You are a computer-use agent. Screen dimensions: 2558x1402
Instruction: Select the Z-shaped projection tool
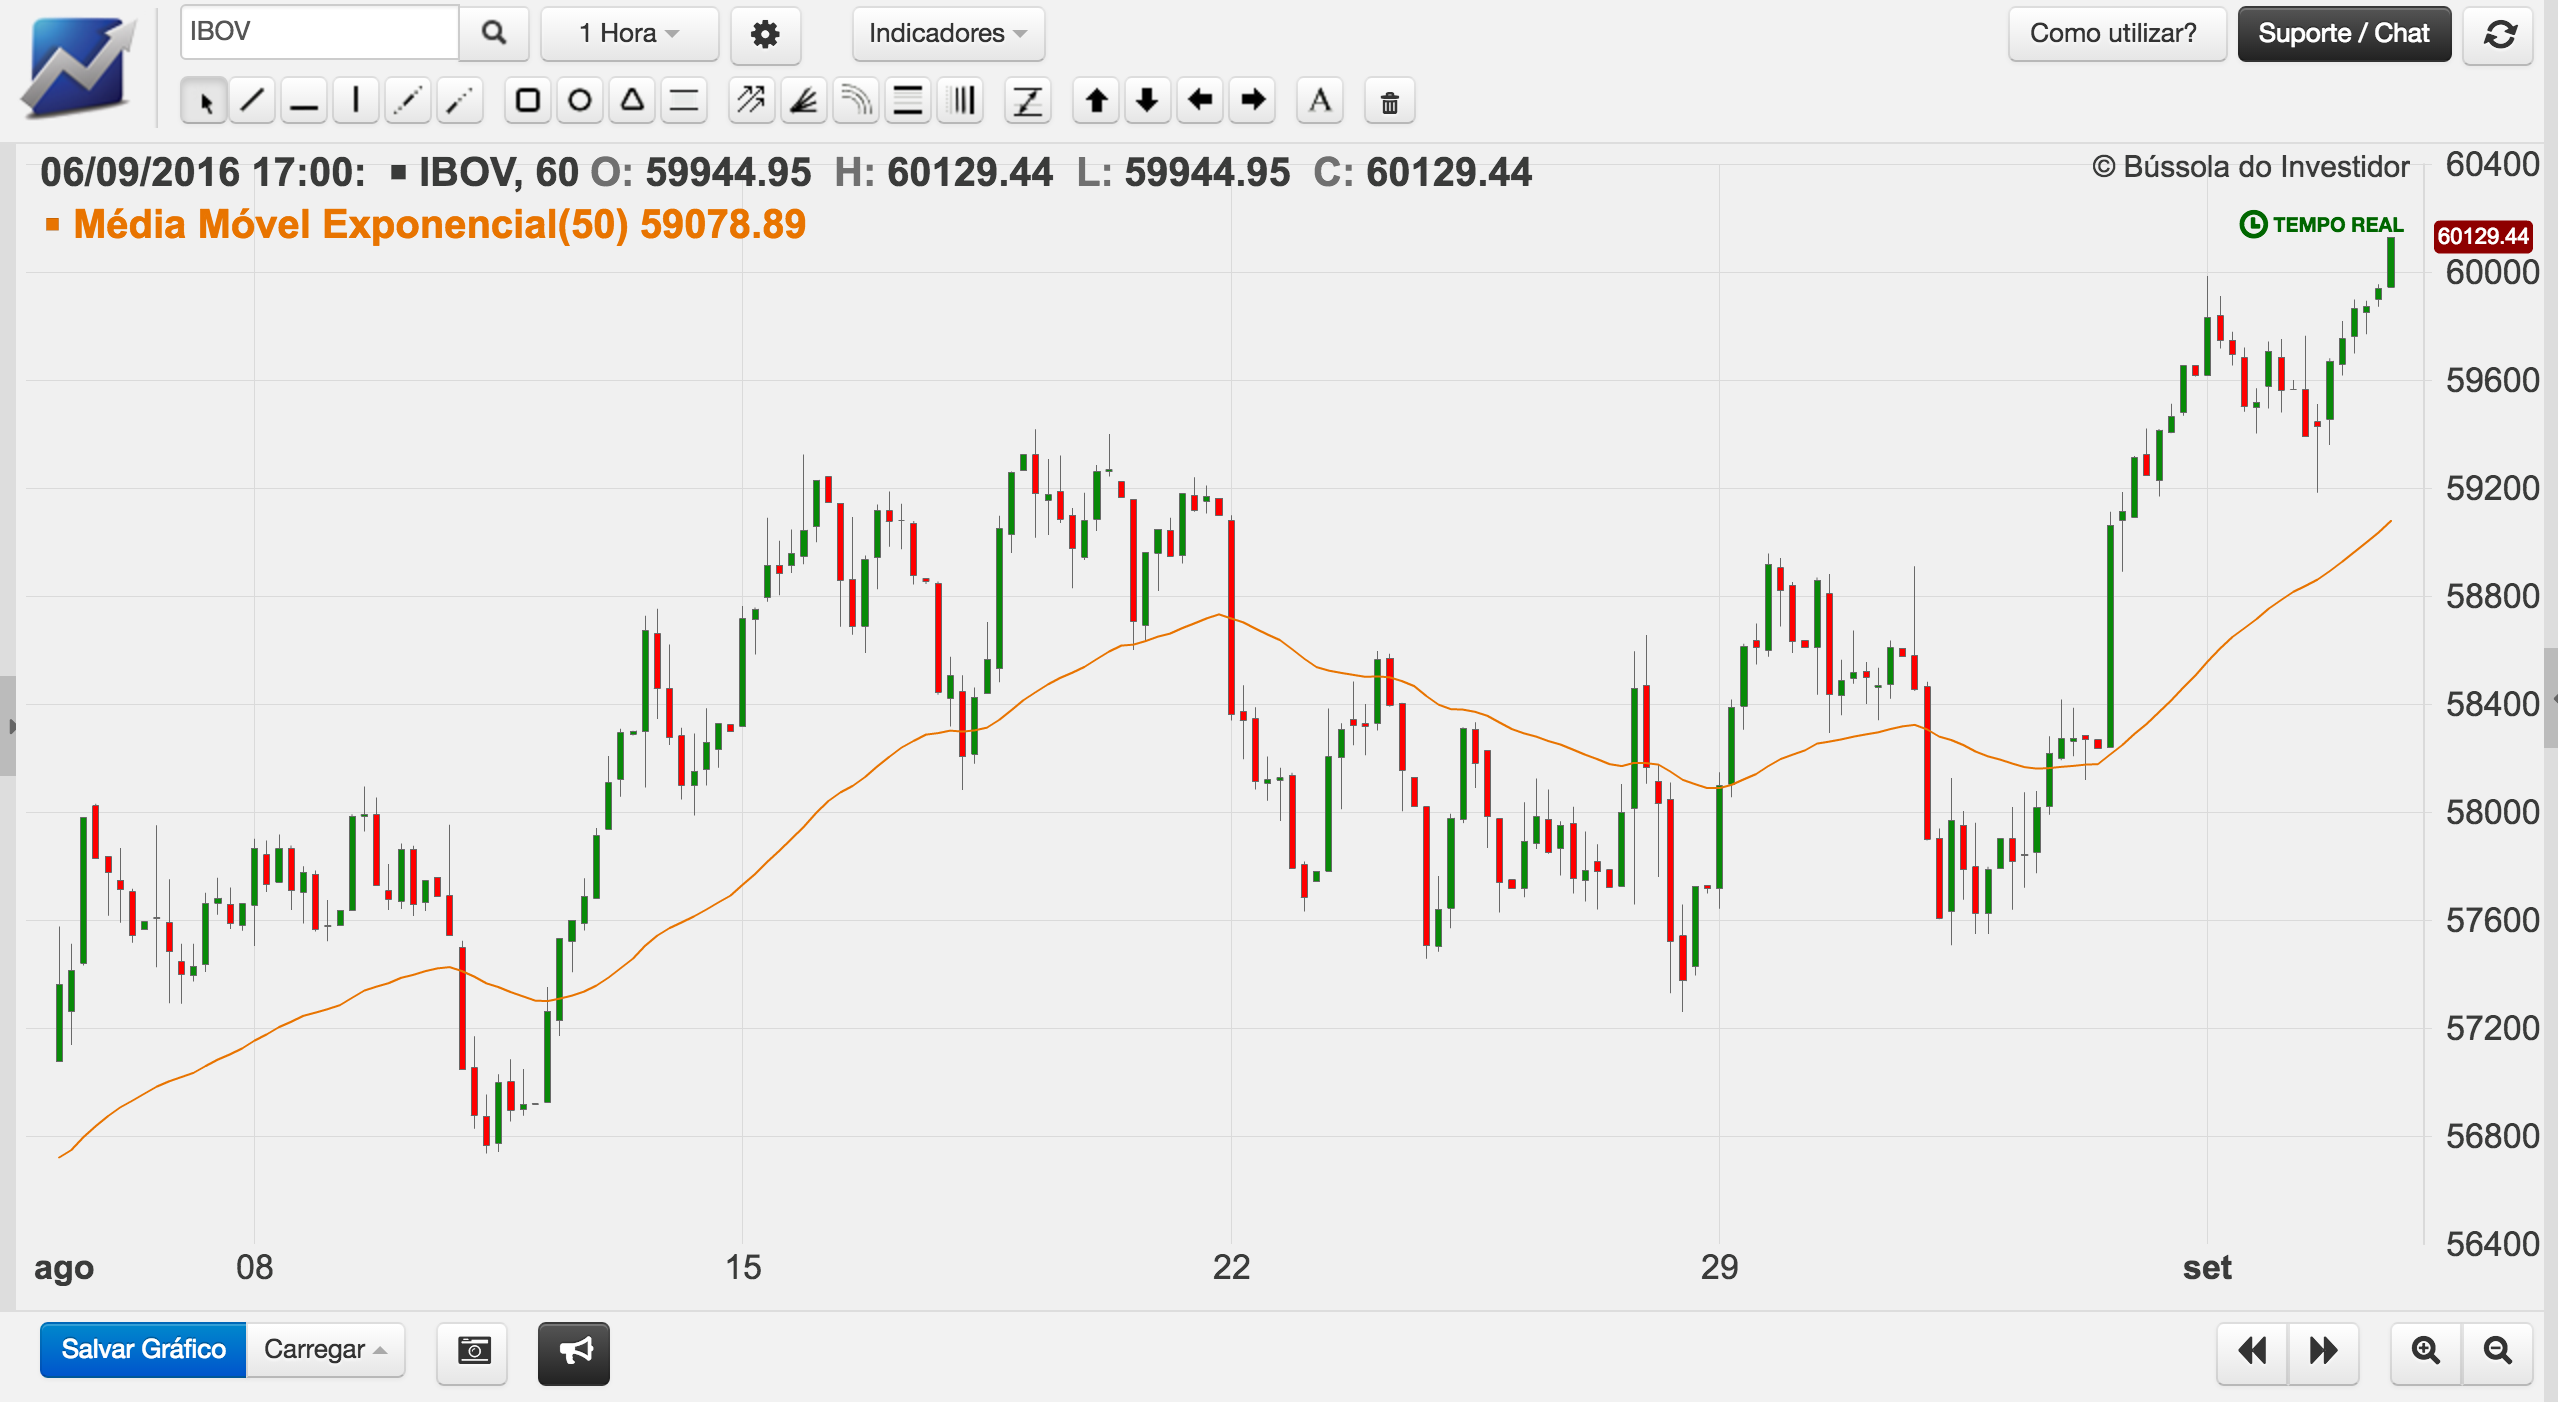click(x=1028, y=101)
